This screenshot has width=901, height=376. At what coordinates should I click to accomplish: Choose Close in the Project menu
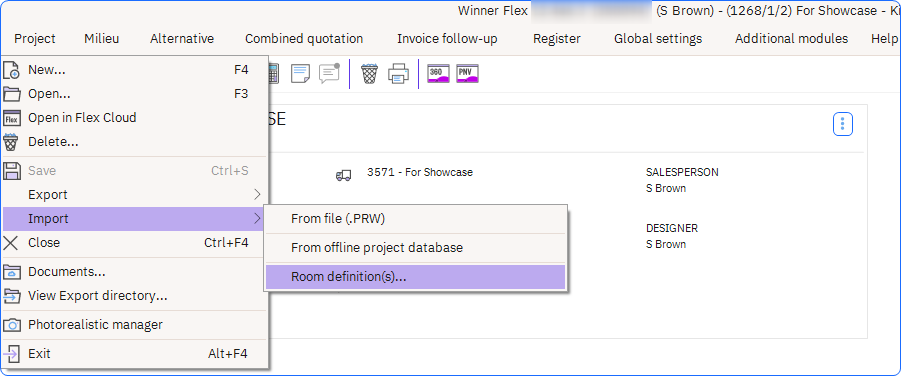click(x=134, y=243)
